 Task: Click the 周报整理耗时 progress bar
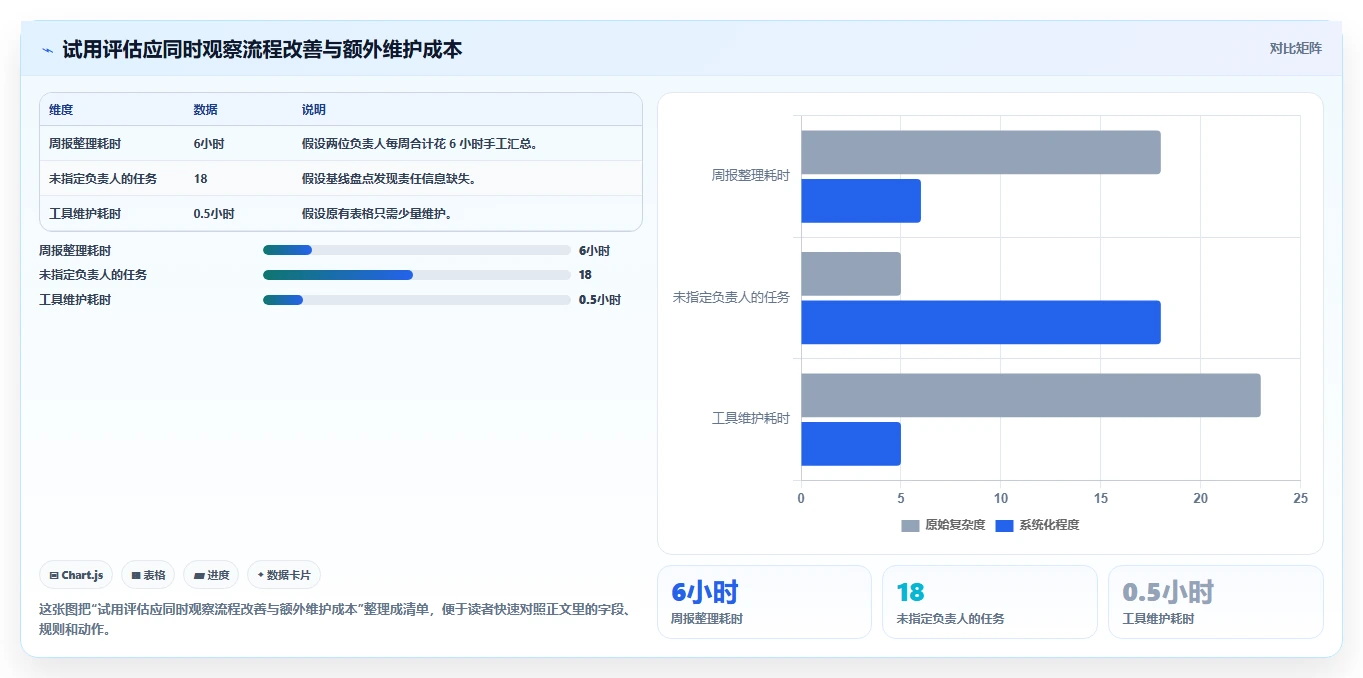point(416,250)
